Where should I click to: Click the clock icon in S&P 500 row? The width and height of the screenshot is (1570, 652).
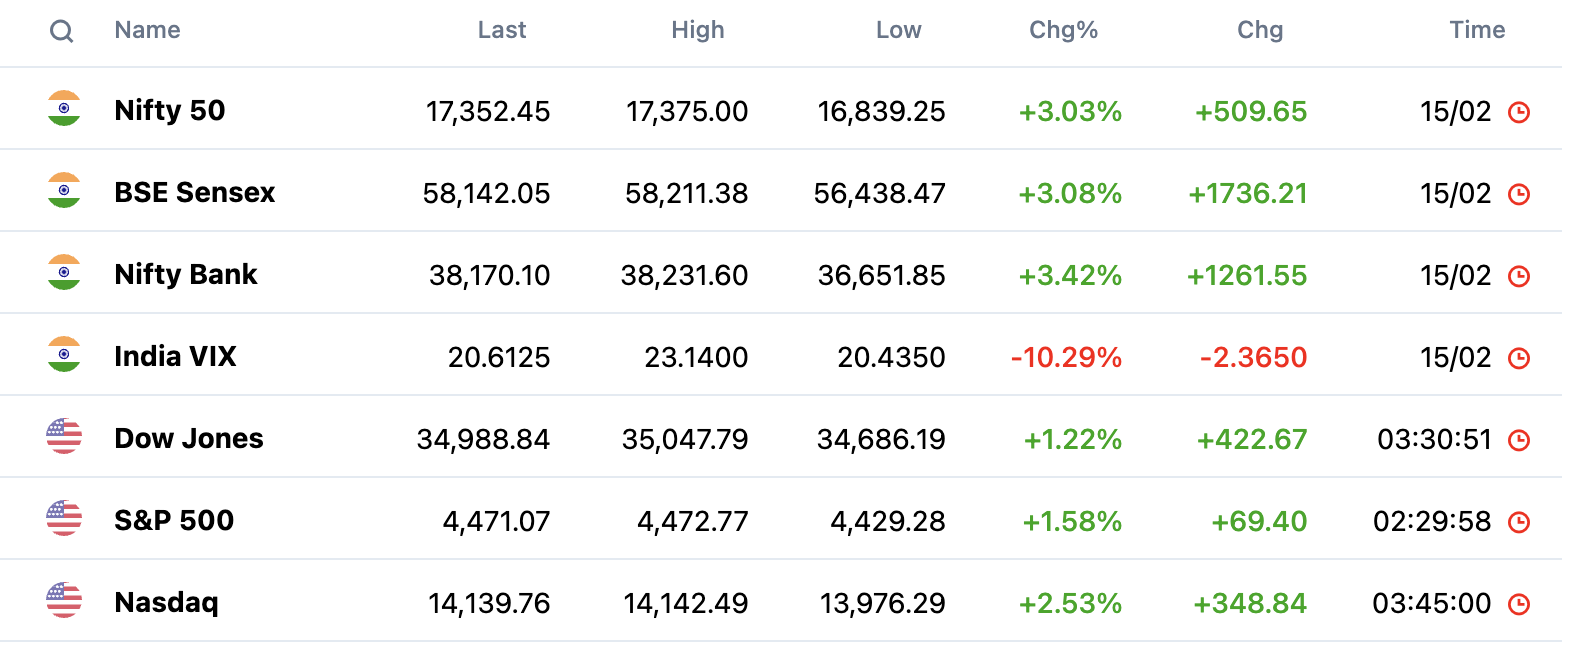tap(1518, 522)
